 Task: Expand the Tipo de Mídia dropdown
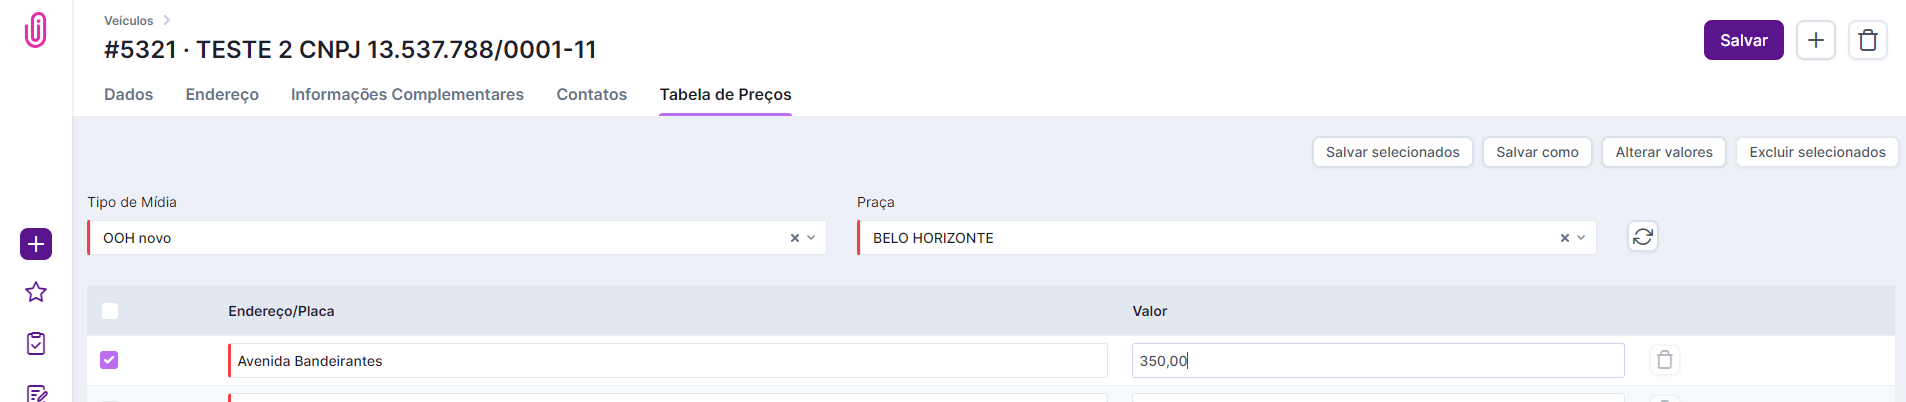click(811, 238)
